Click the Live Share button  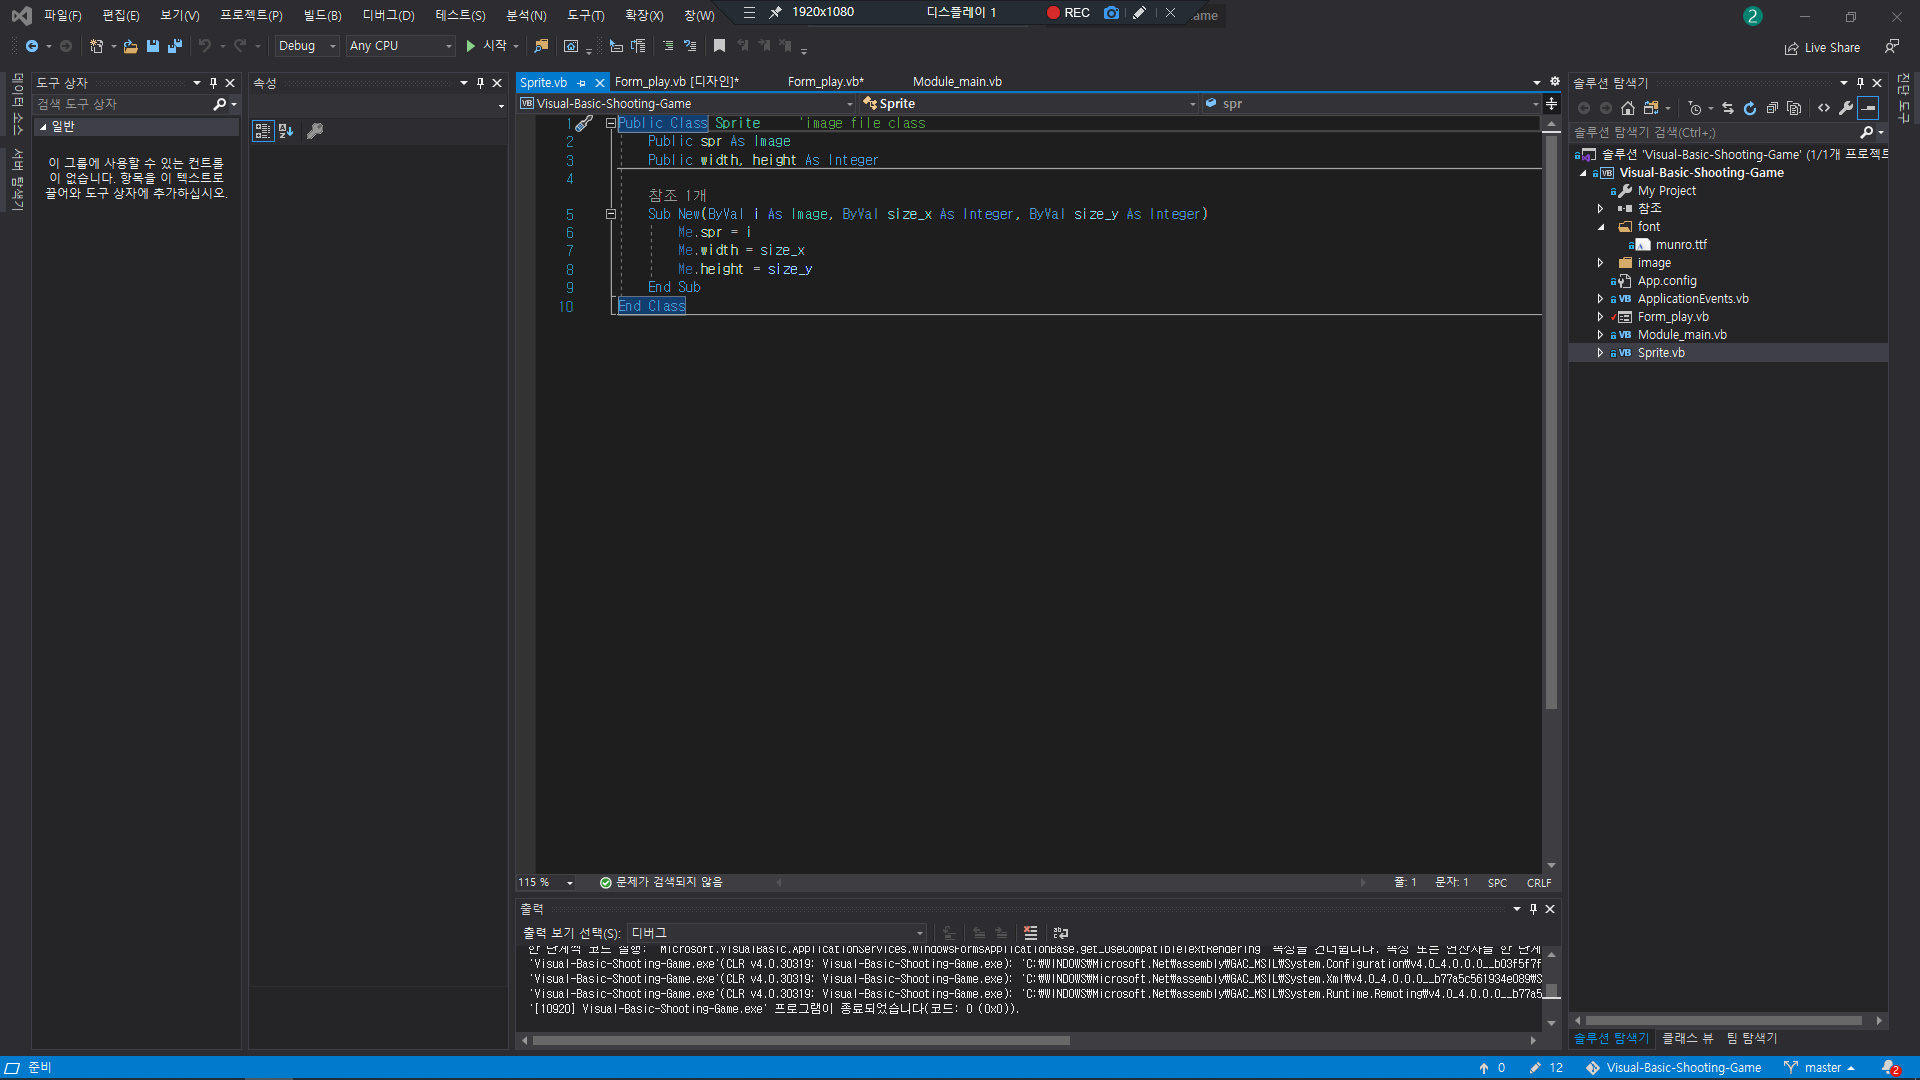click(1823, 47)
